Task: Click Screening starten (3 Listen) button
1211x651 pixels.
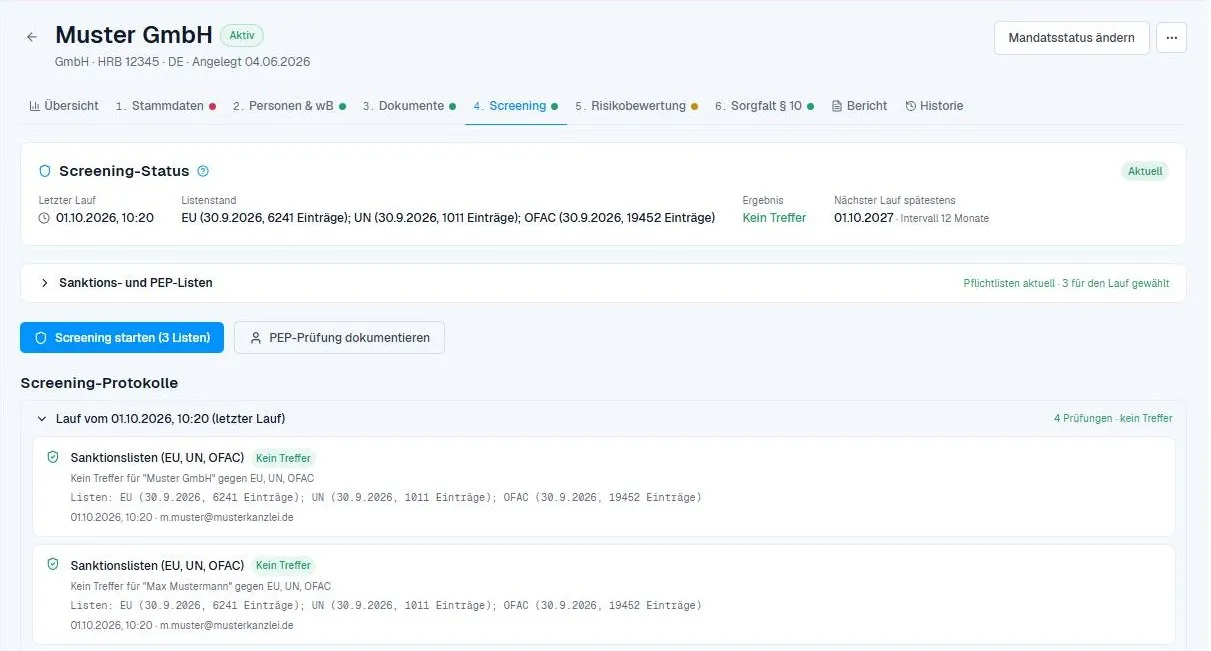Action: click(122, 338)
